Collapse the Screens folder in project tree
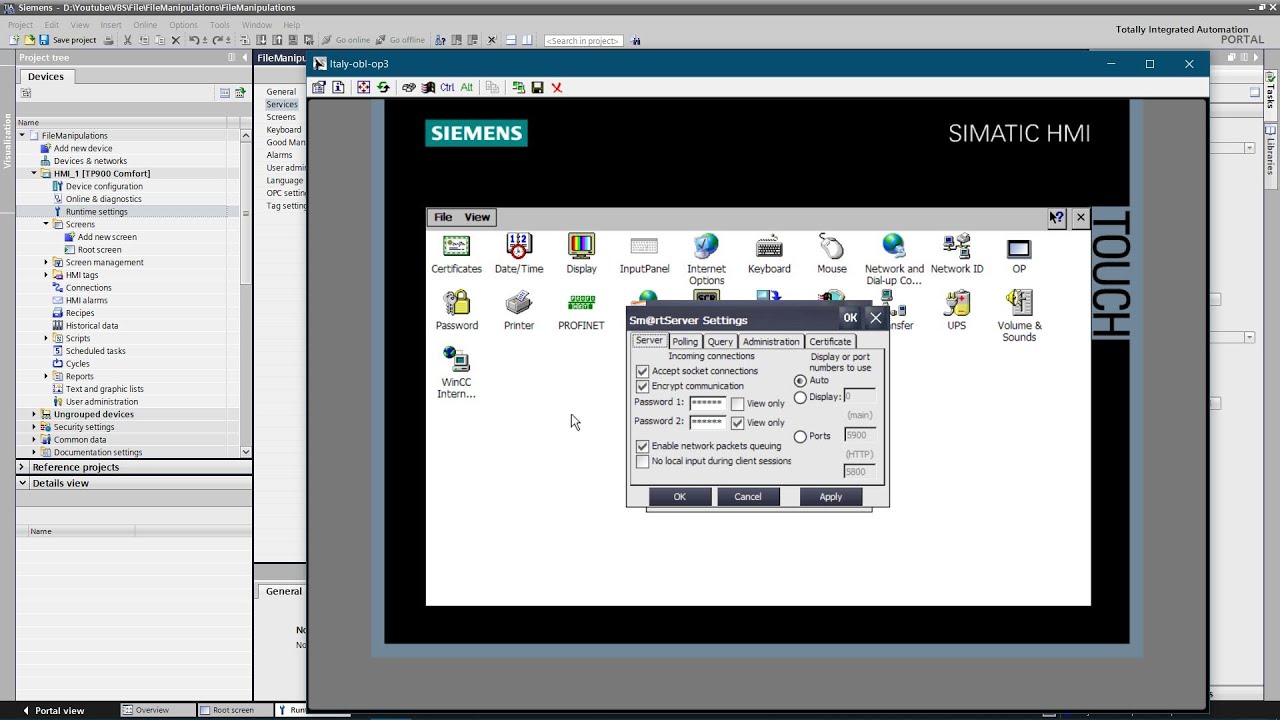This screenshot has height=720, width=1280. click(46, 224)
